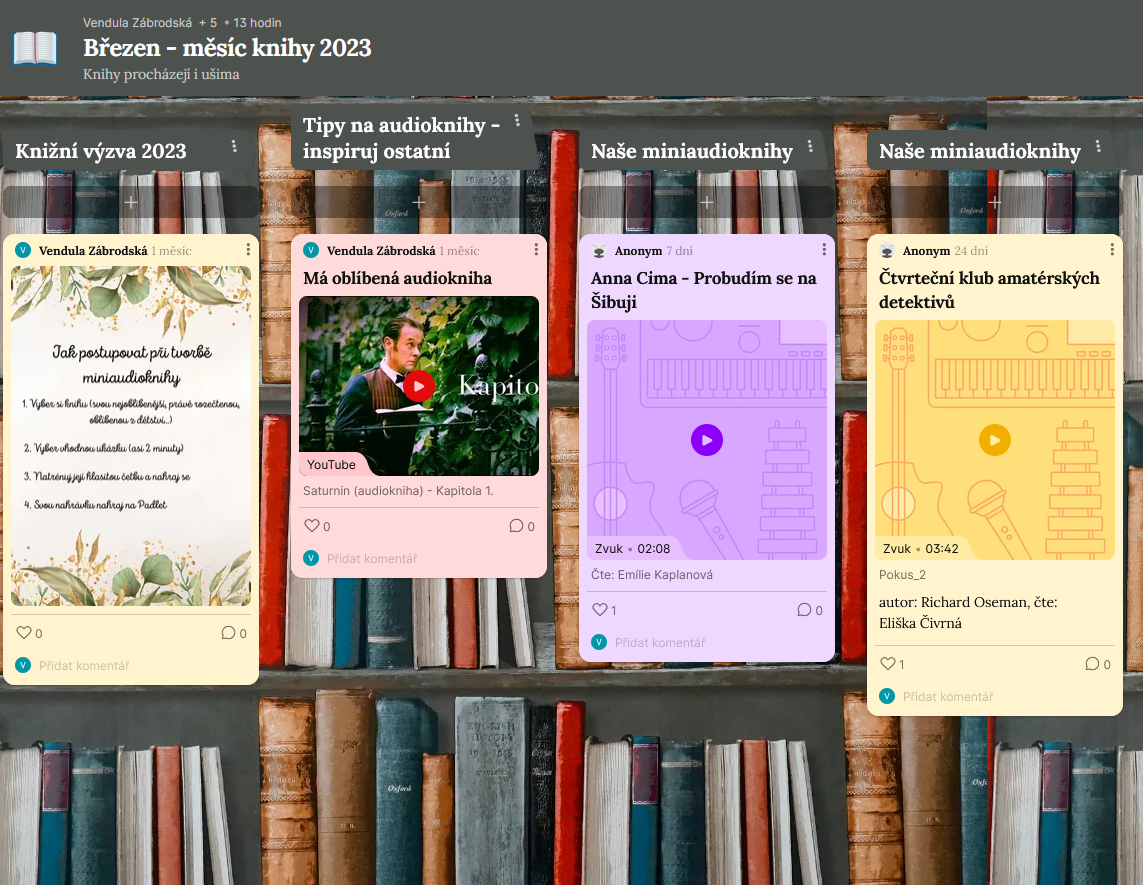Click Vendula Zábrodská author name in header
Image resolution: width=1143 pixels, height=885 pixels.
click(x=137, y=22)
